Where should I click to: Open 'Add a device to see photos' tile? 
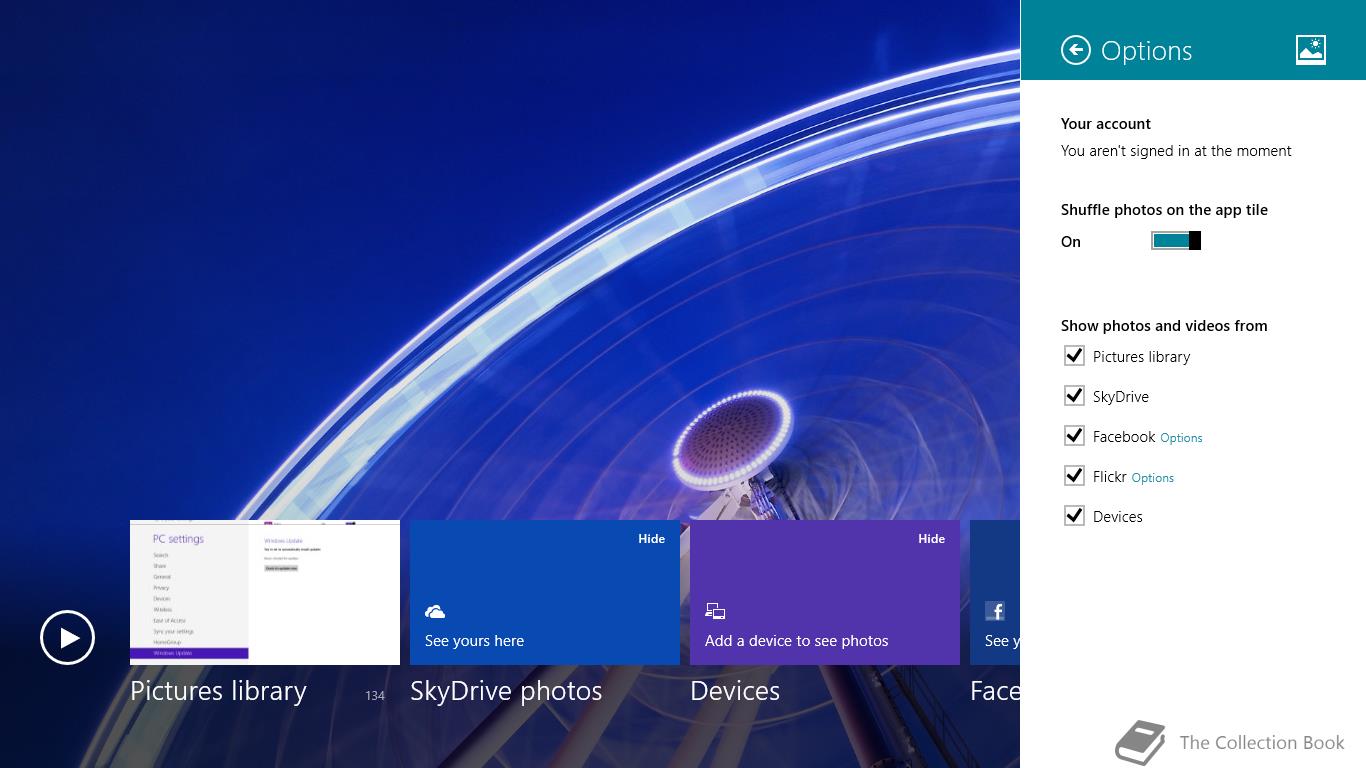click(x=825, y=592)
